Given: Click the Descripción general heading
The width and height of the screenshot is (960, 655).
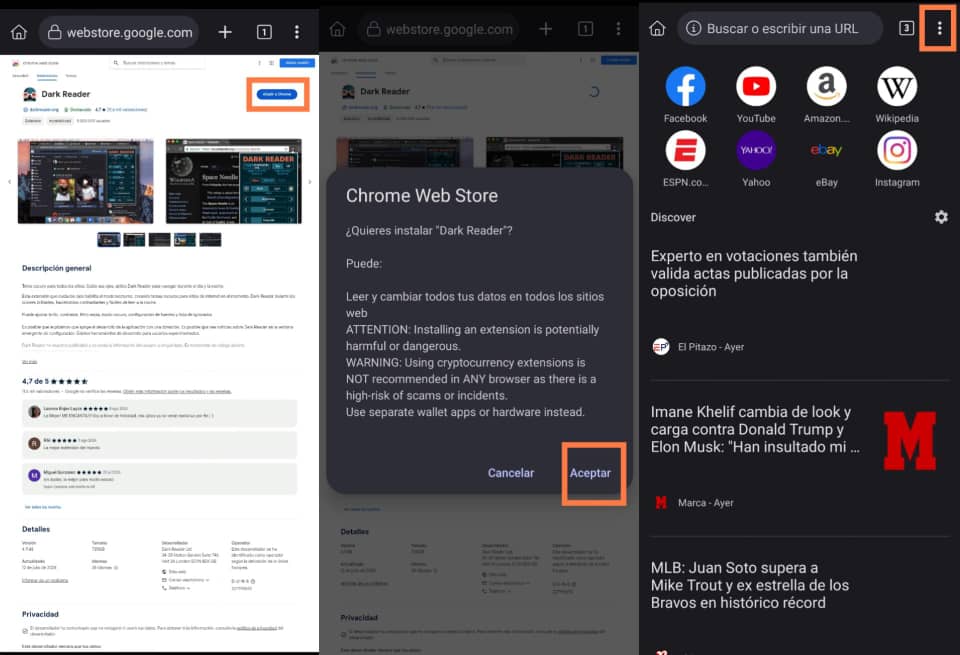Looking at the screenshot, I should [56, 268].
